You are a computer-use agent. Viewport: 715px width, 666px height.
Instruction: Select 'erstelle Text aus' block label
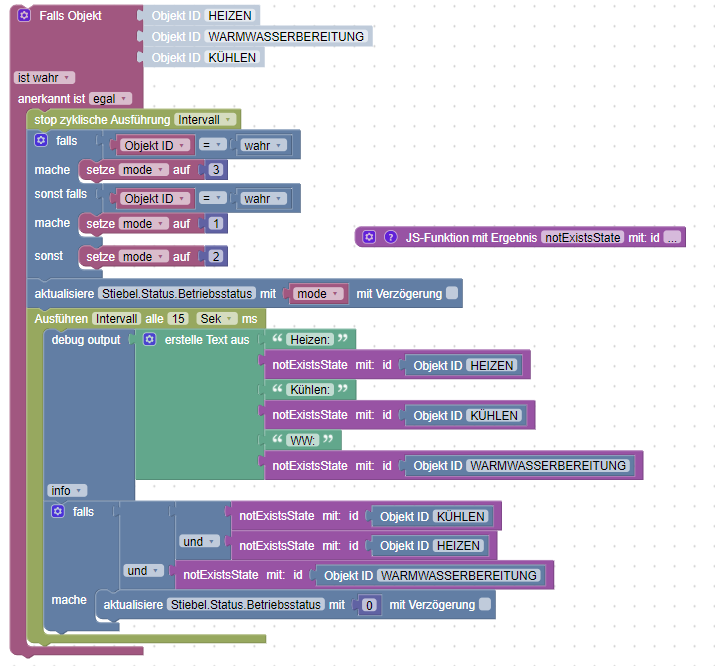point(207,340)
